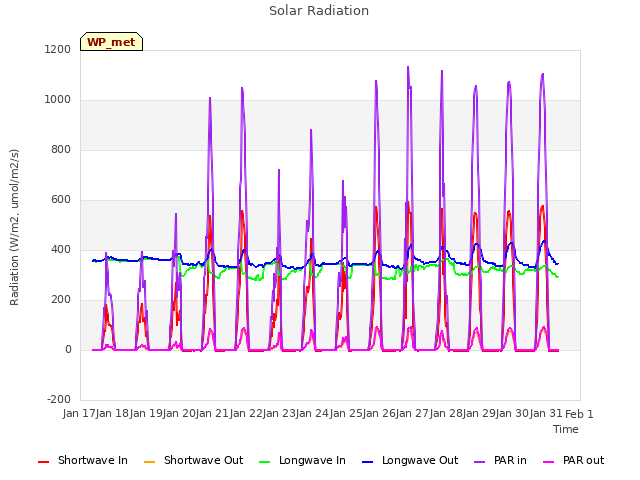
Task: Click the Jan 21 x-axis tick label
Action: [x=212, y=413]
